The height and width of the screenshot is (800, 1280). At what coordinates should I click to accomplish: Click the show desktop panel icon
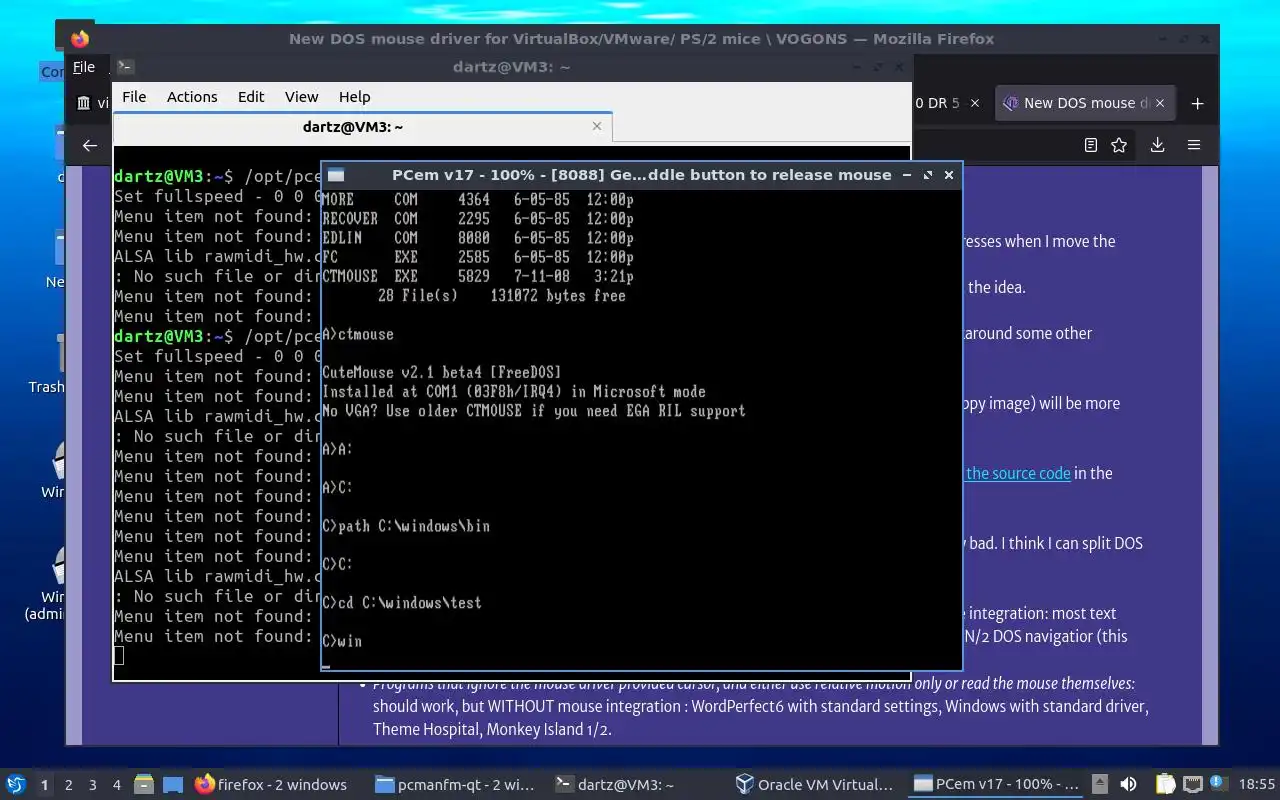[173, 784]
